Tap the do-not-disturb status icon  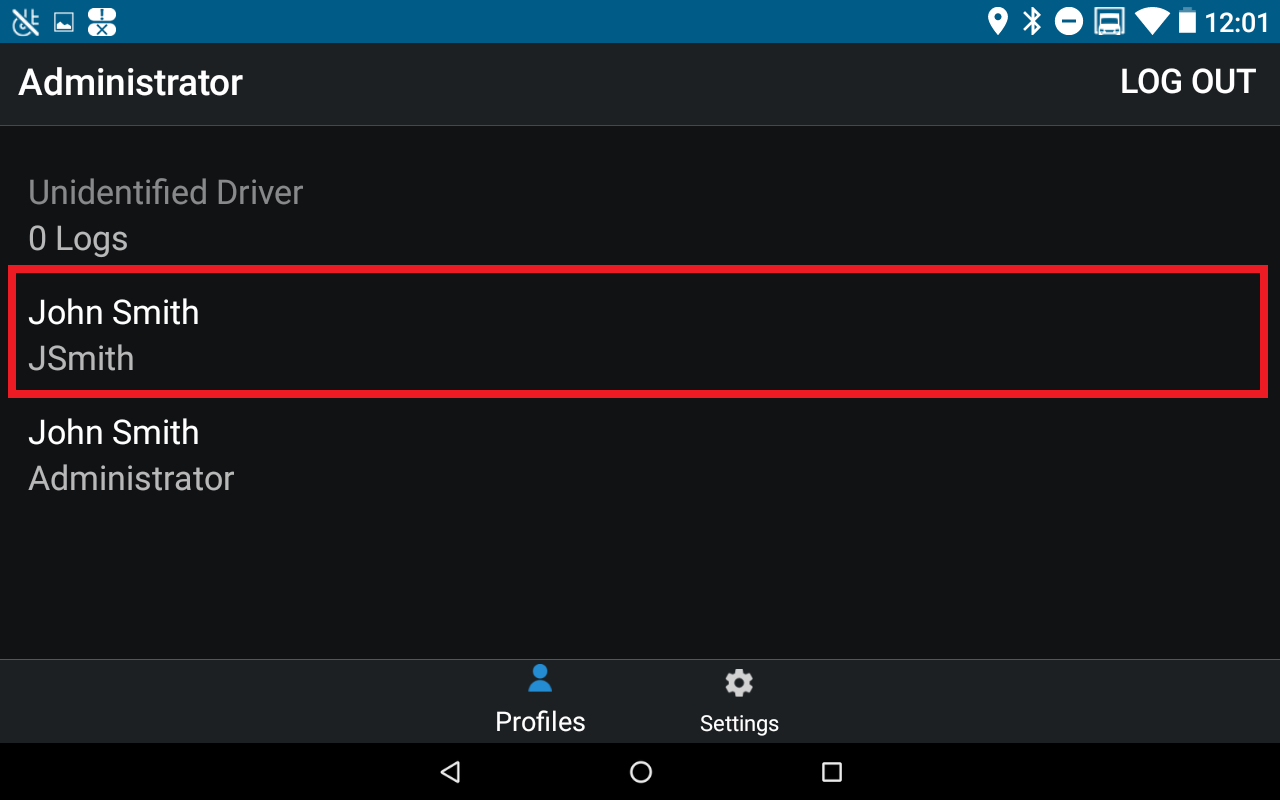1069,21
